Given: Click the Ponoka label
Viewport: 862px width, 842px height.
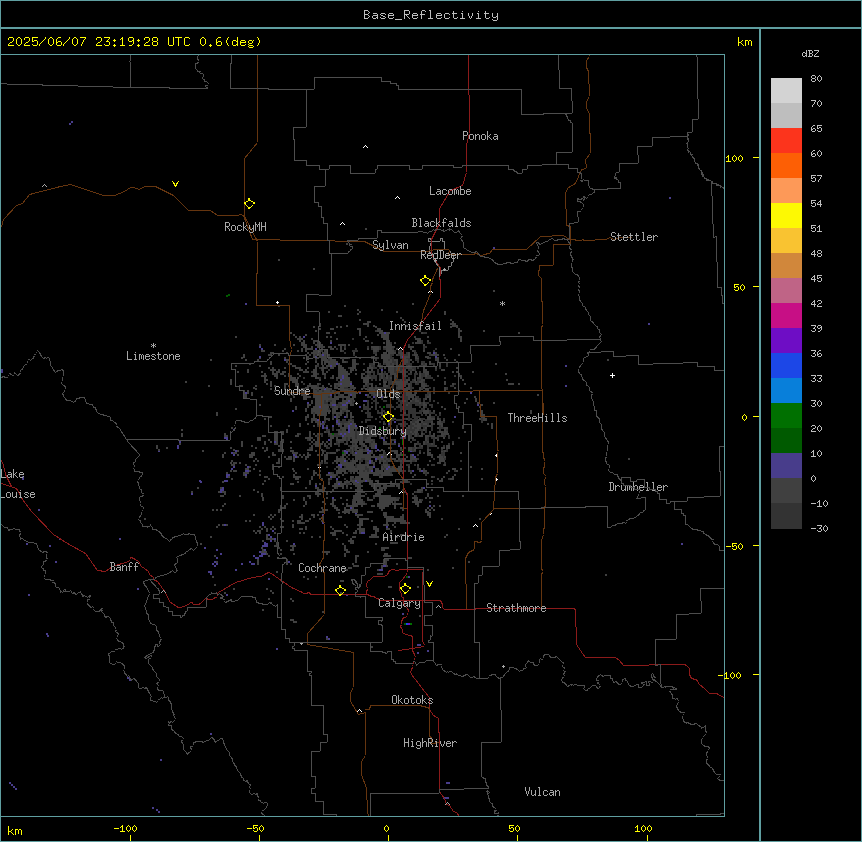Looking at the screenshot, I should [480, 136].
